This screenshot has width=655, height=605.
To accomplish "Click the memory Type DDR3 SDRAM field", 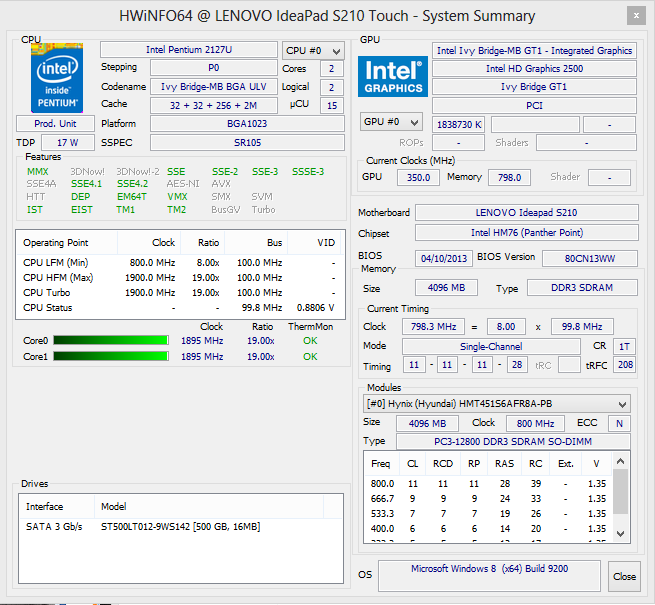I will click(x=582, y=287).
